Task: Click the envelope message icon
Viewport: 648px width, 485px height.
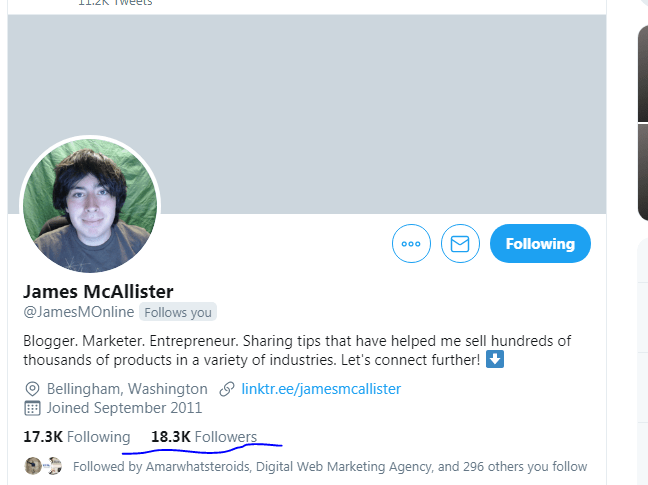Action: pos(460,244)
